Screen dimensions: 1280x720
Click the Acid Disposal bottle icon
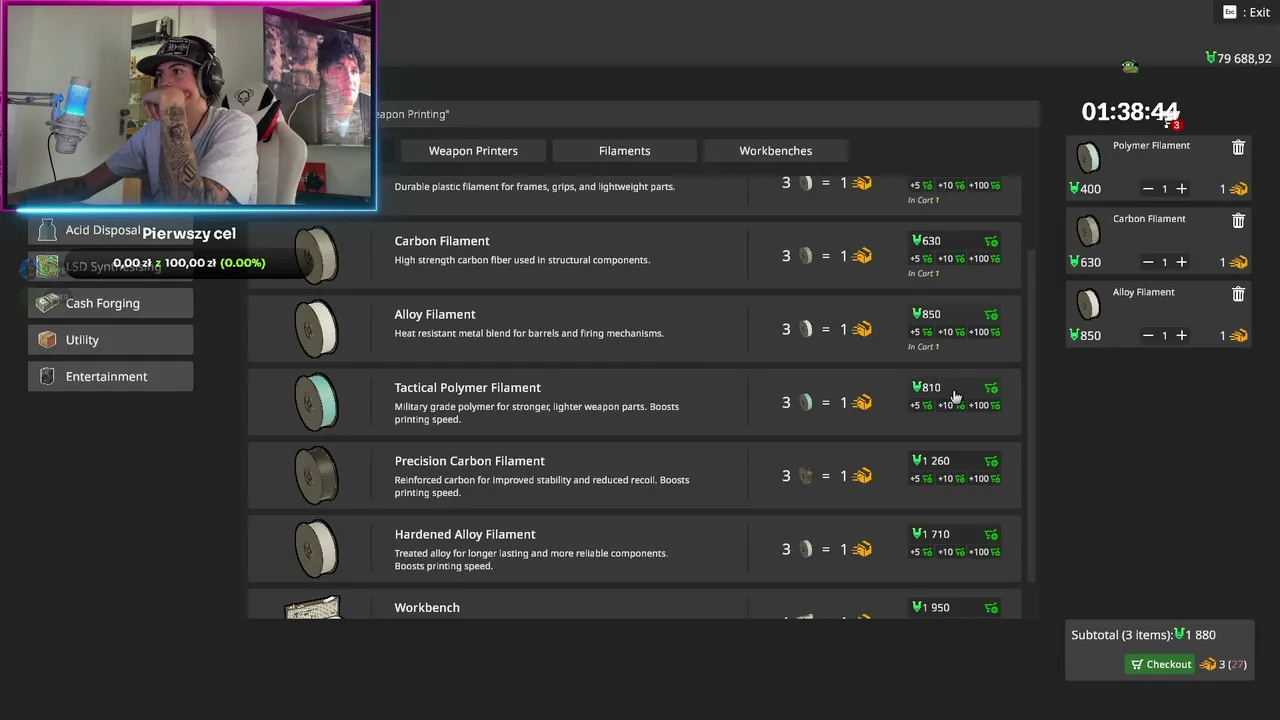(47, 230)
